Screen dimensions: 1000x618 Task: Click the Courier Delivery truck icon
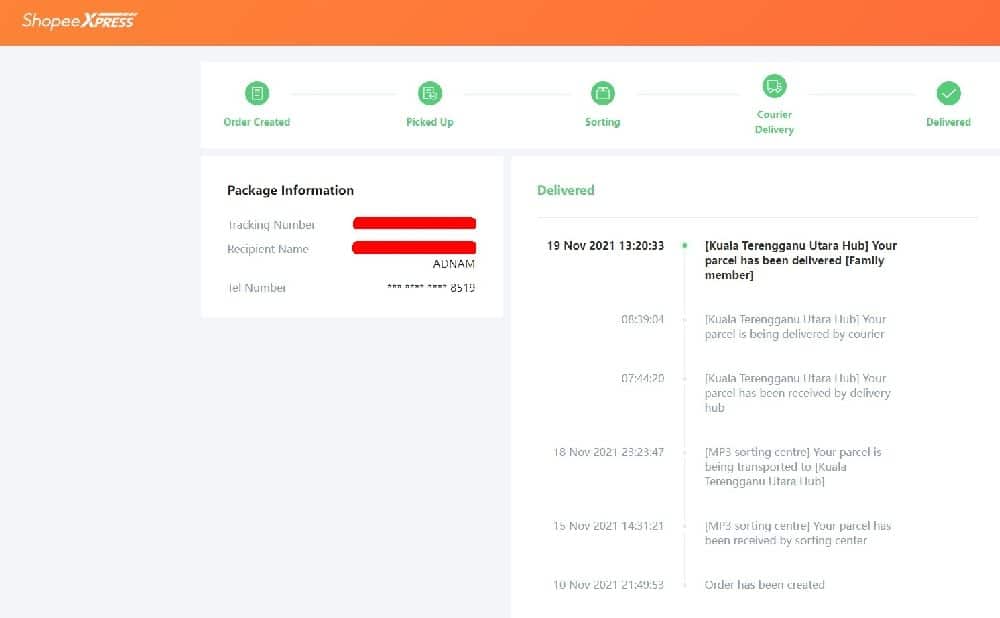[774, 86]
